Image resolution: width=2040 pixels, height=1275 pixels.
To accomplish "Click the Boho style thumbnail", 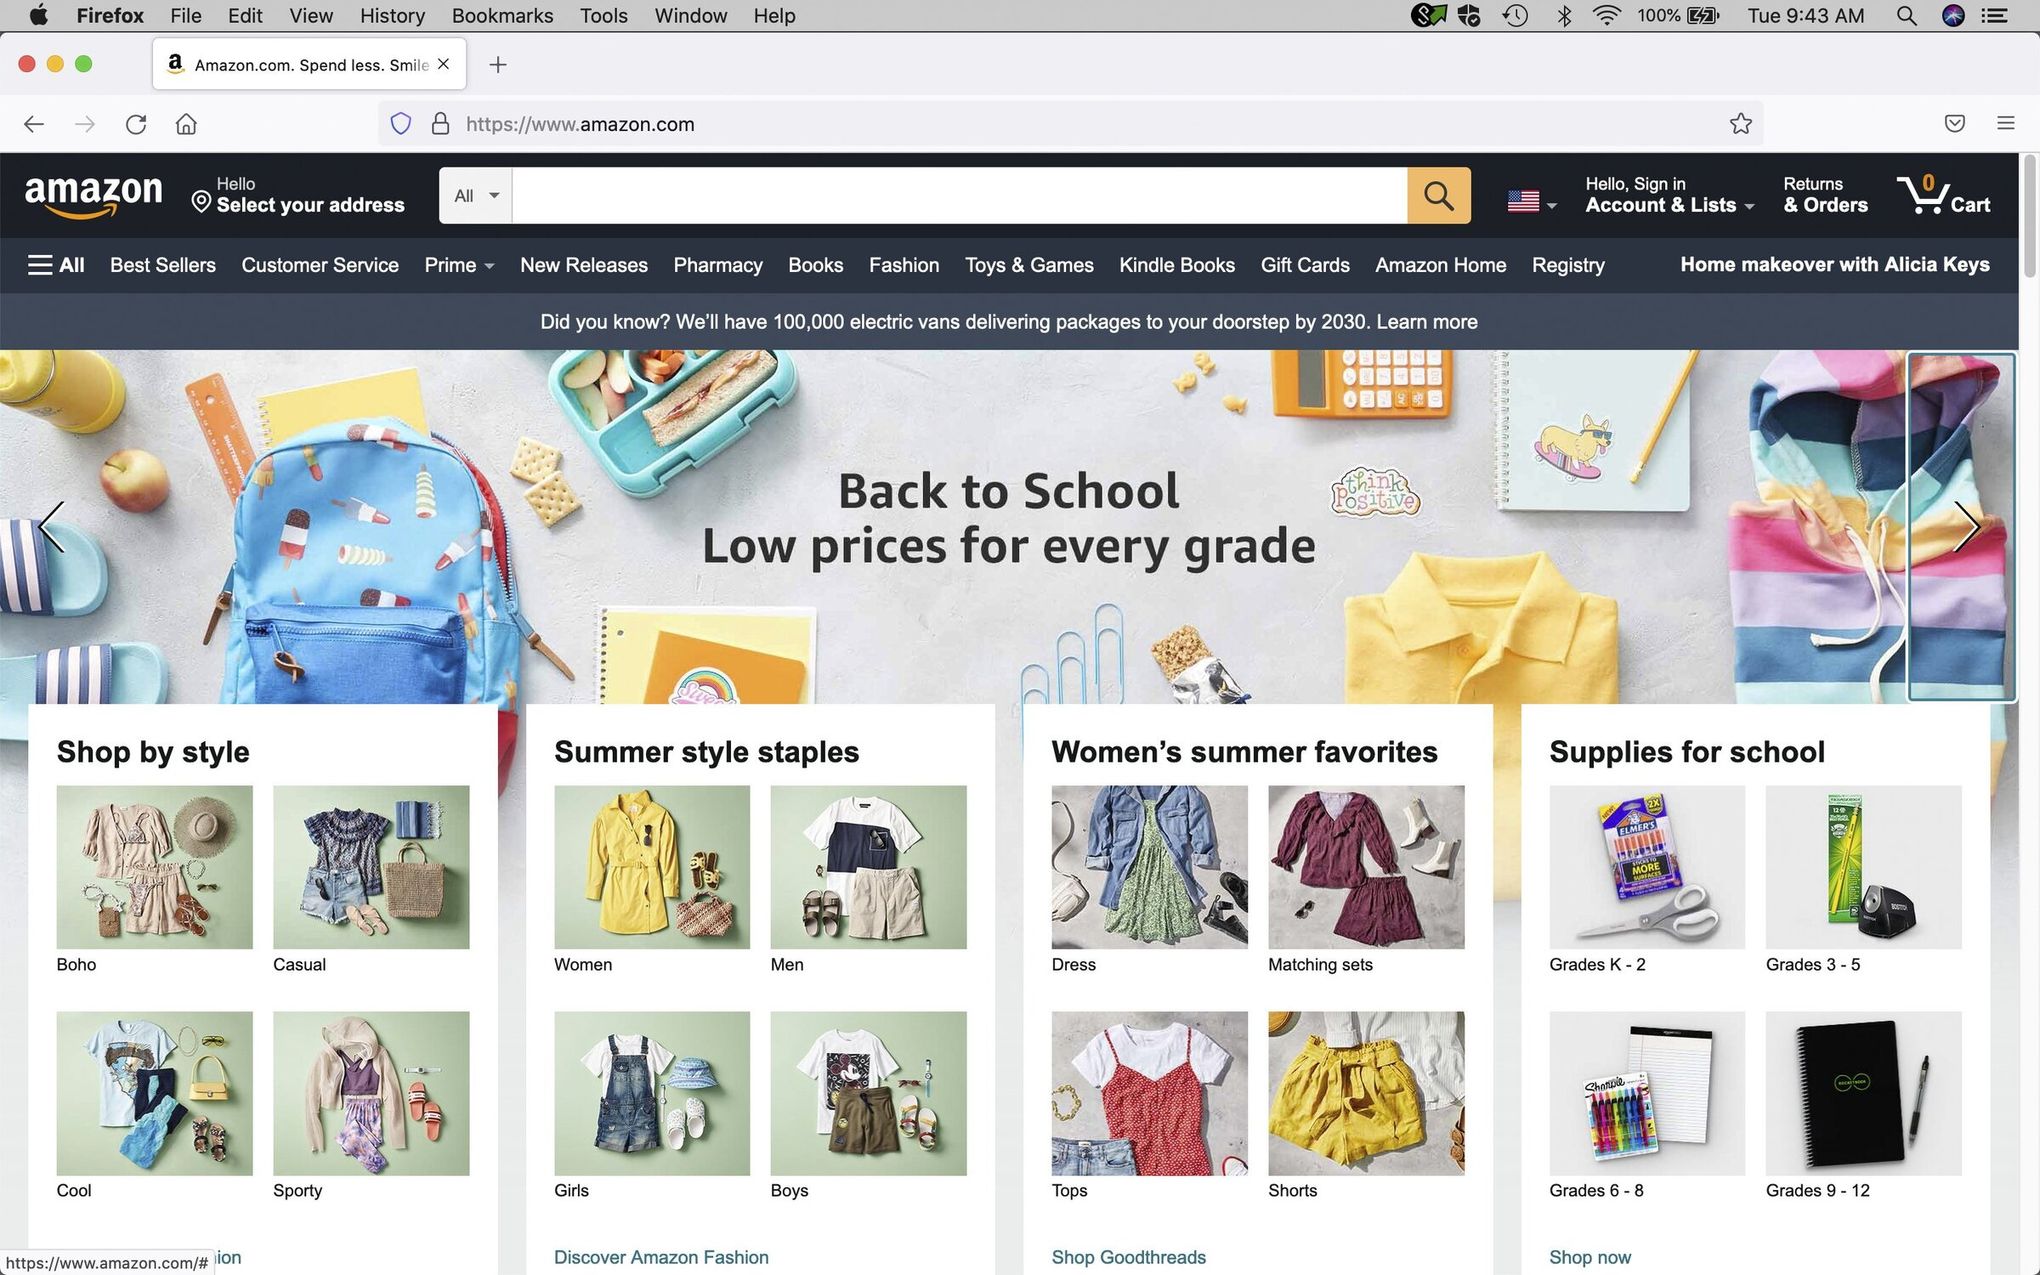I will (x=154, y=867).
